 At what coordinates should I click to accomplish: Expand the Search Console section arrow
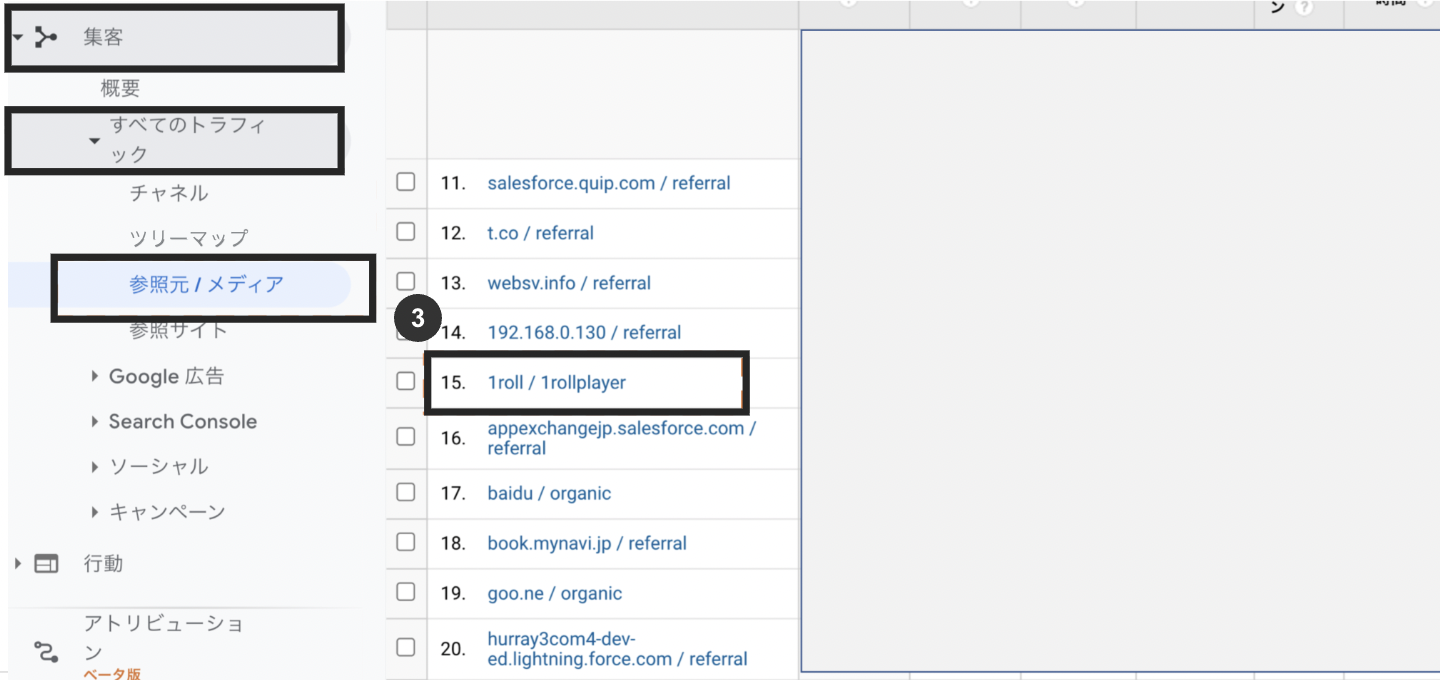95,422
